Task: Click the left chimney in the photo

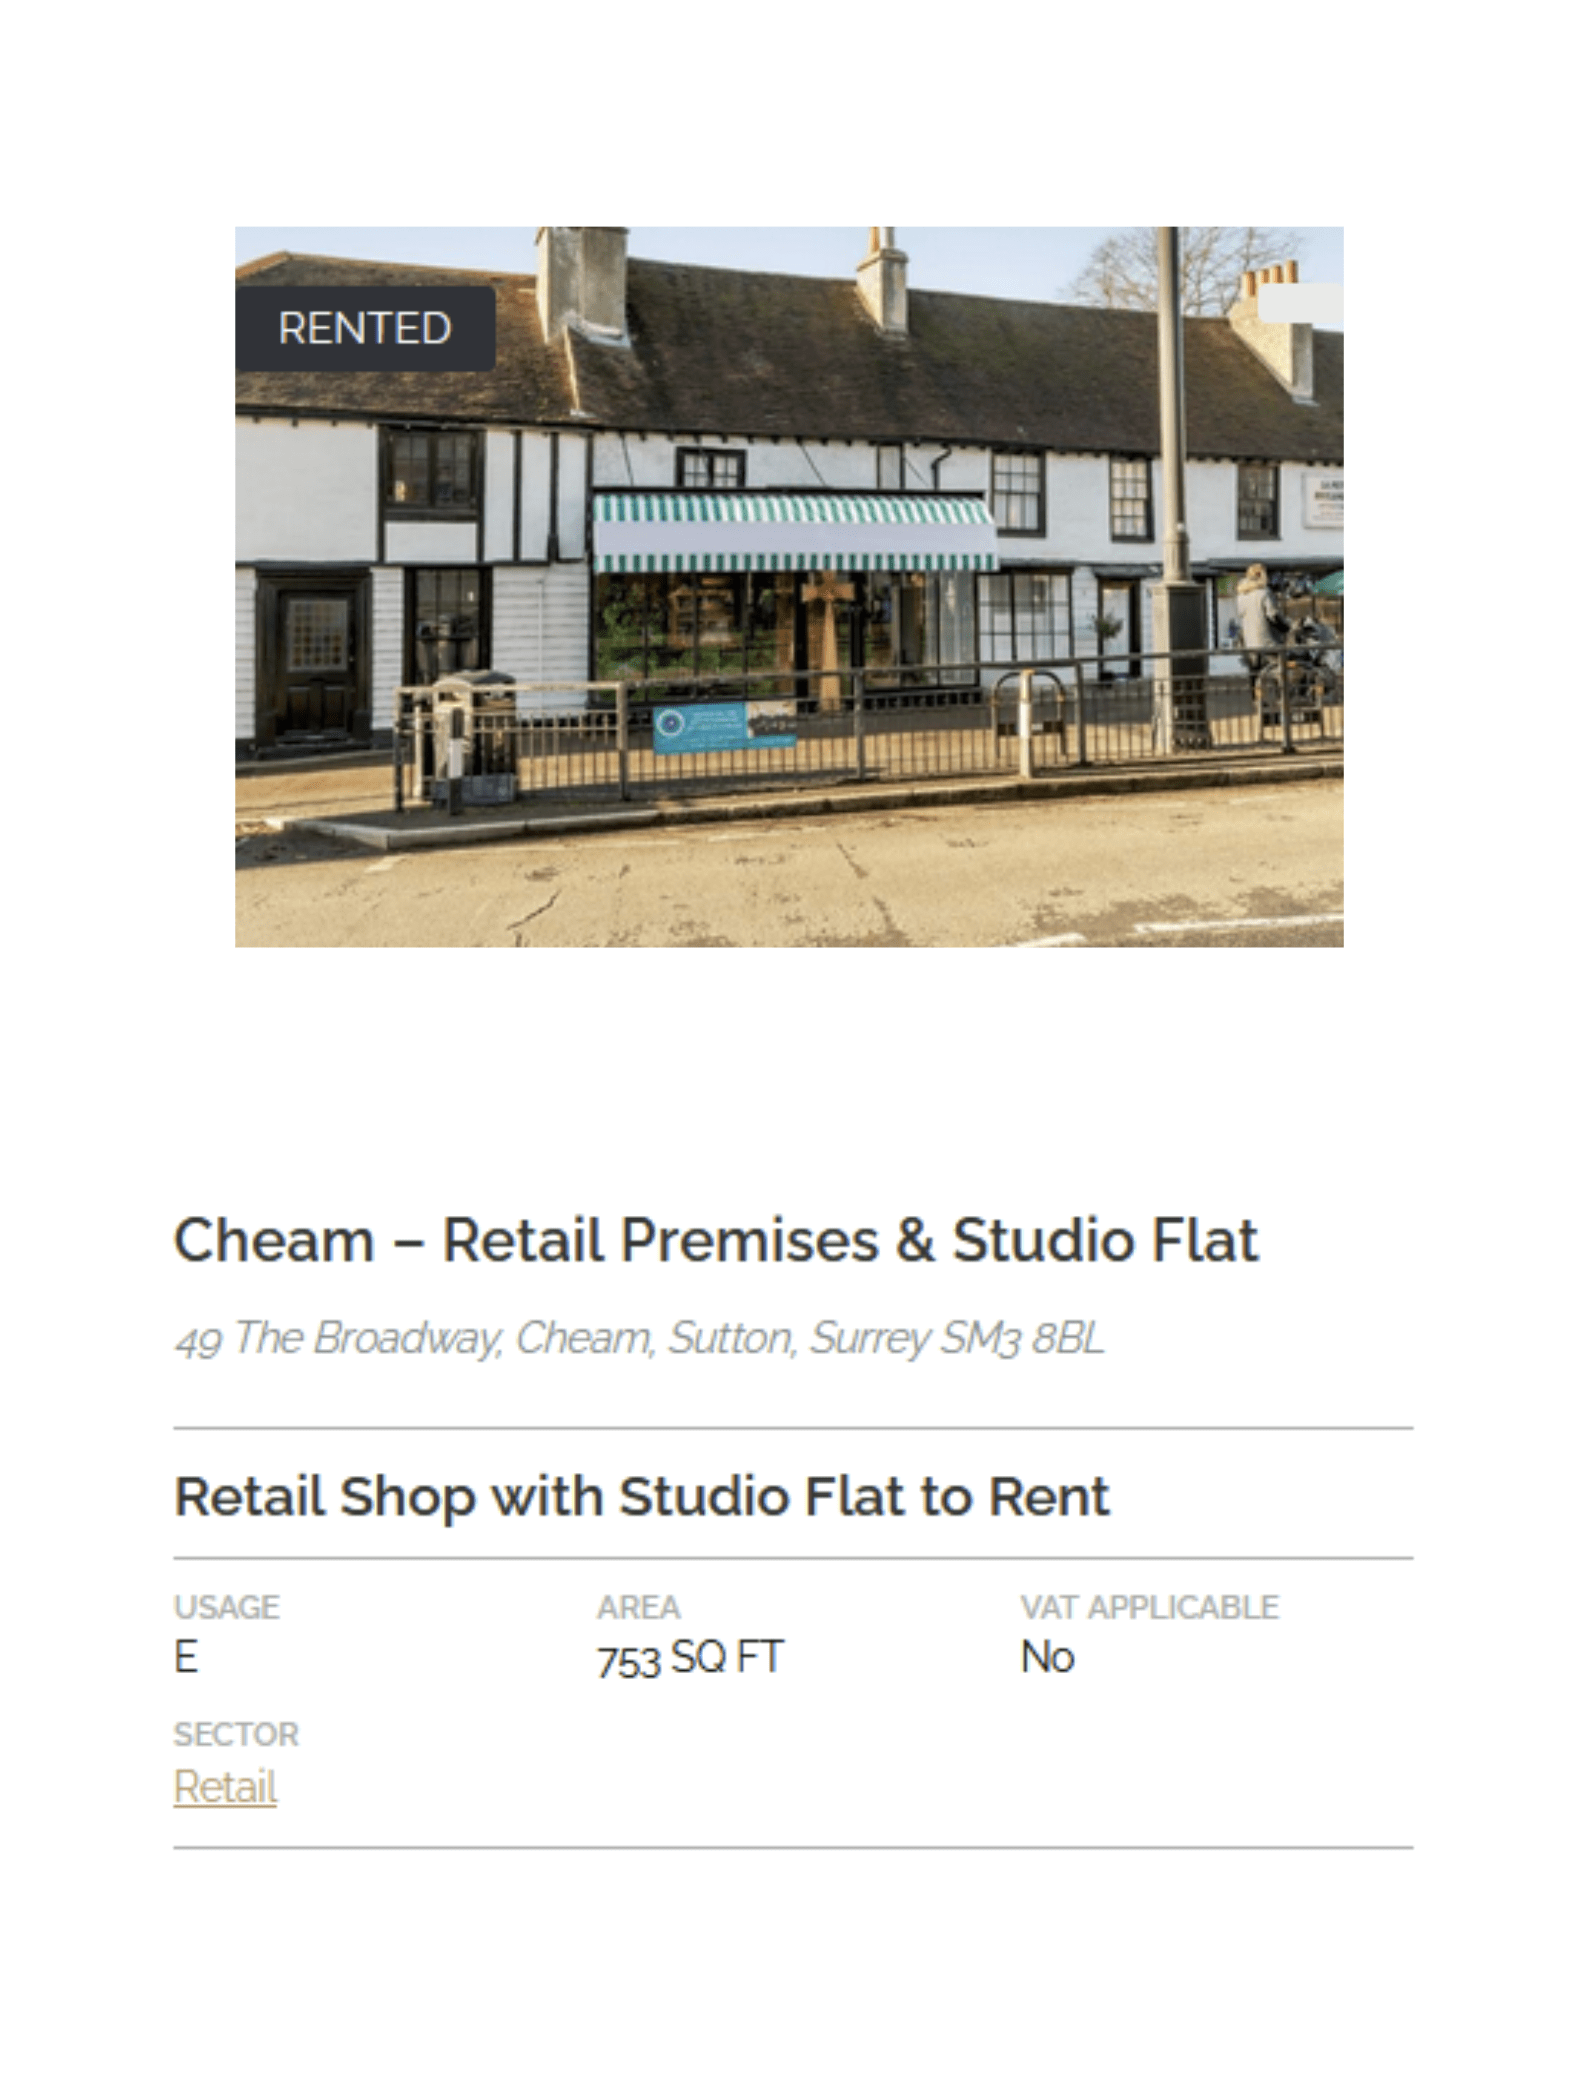Action: pos(581,283)
